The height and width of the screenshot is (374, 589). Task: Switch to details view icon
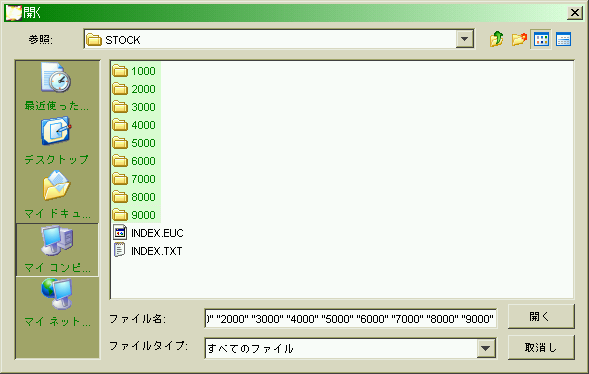[x=563, y=39]
